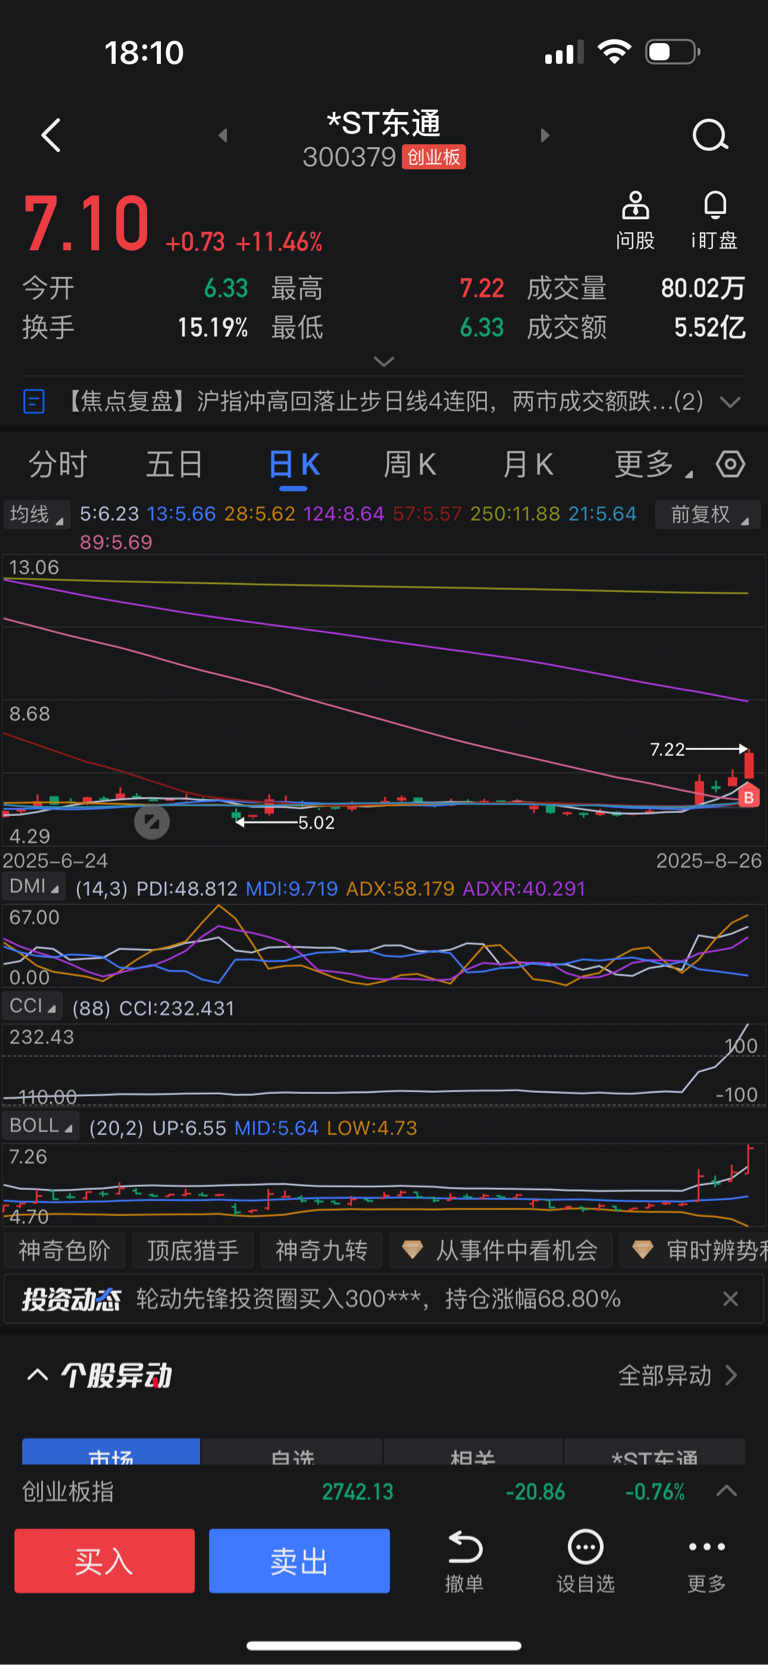Screen dimensions: 768x1665
Task: Select 分时 tab
Action: 58,464
